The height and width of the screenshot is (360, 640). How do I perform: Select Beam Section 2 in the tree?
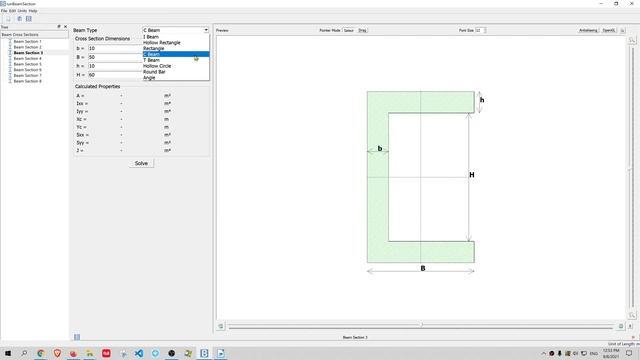(27, 47)
